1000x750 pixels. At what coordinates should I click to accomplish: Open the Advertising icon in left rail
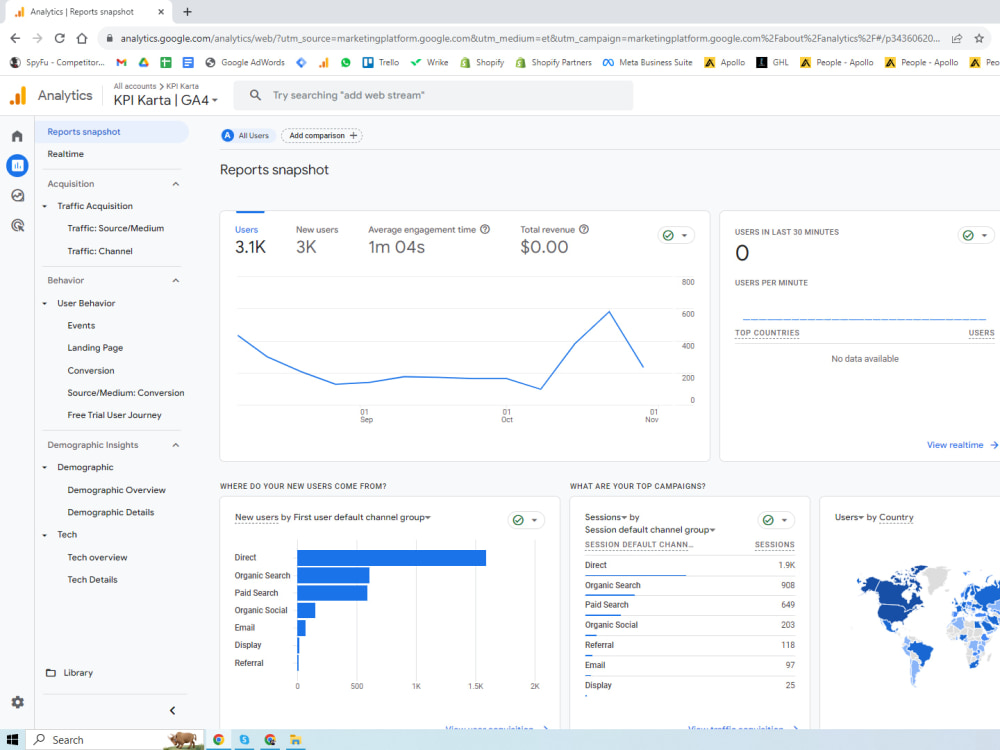click(17, 225)
